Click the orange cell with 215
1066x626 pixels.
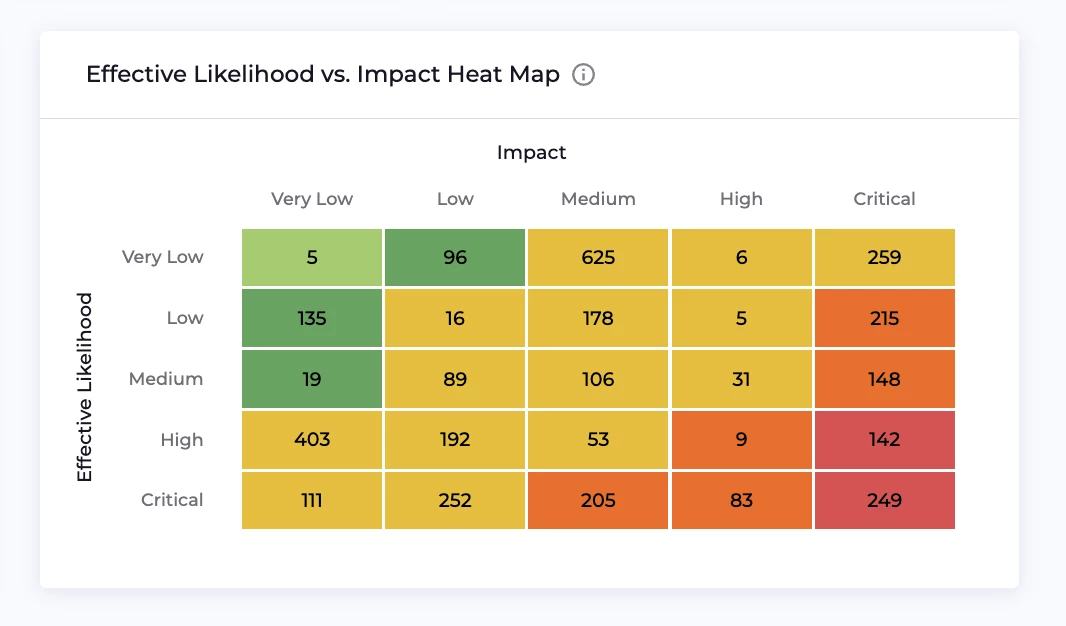884,319
